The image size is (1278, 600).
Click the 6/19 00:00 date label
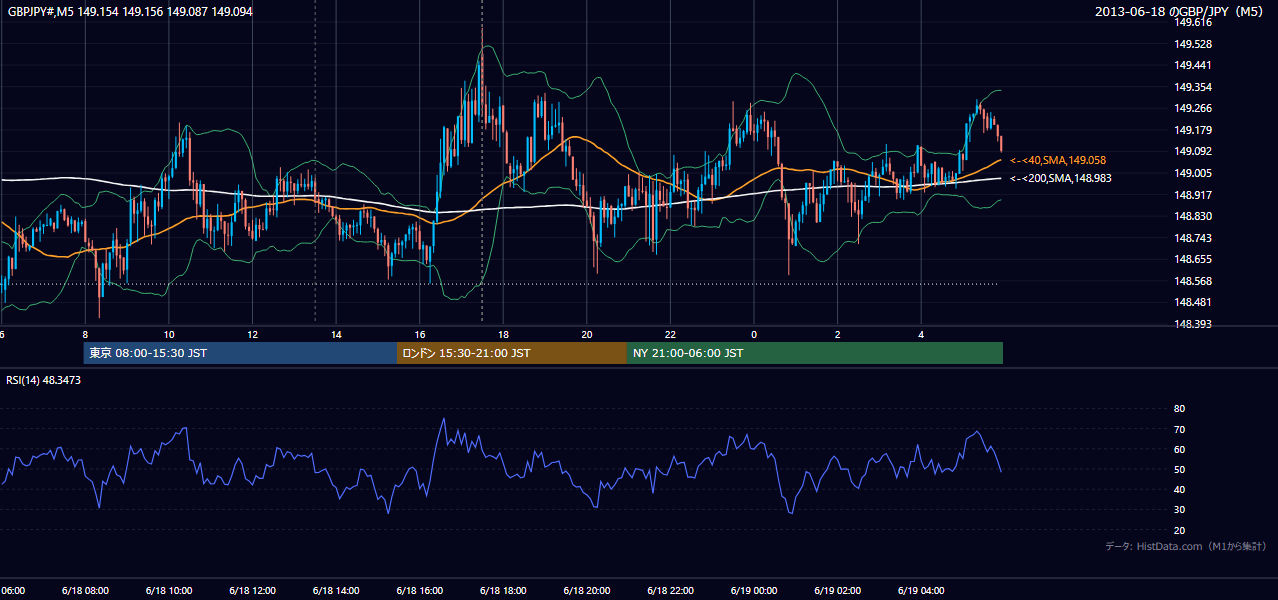(754, 591)
